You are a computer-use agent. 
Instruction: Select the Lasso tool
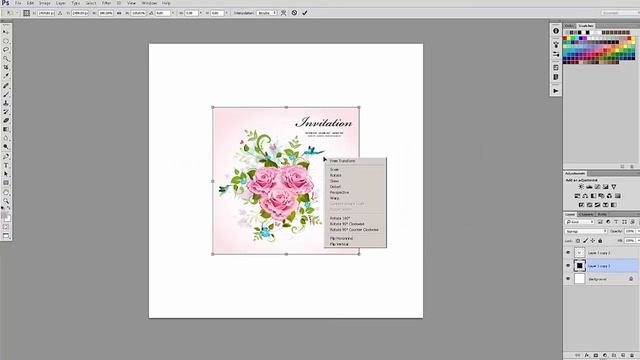6,49
